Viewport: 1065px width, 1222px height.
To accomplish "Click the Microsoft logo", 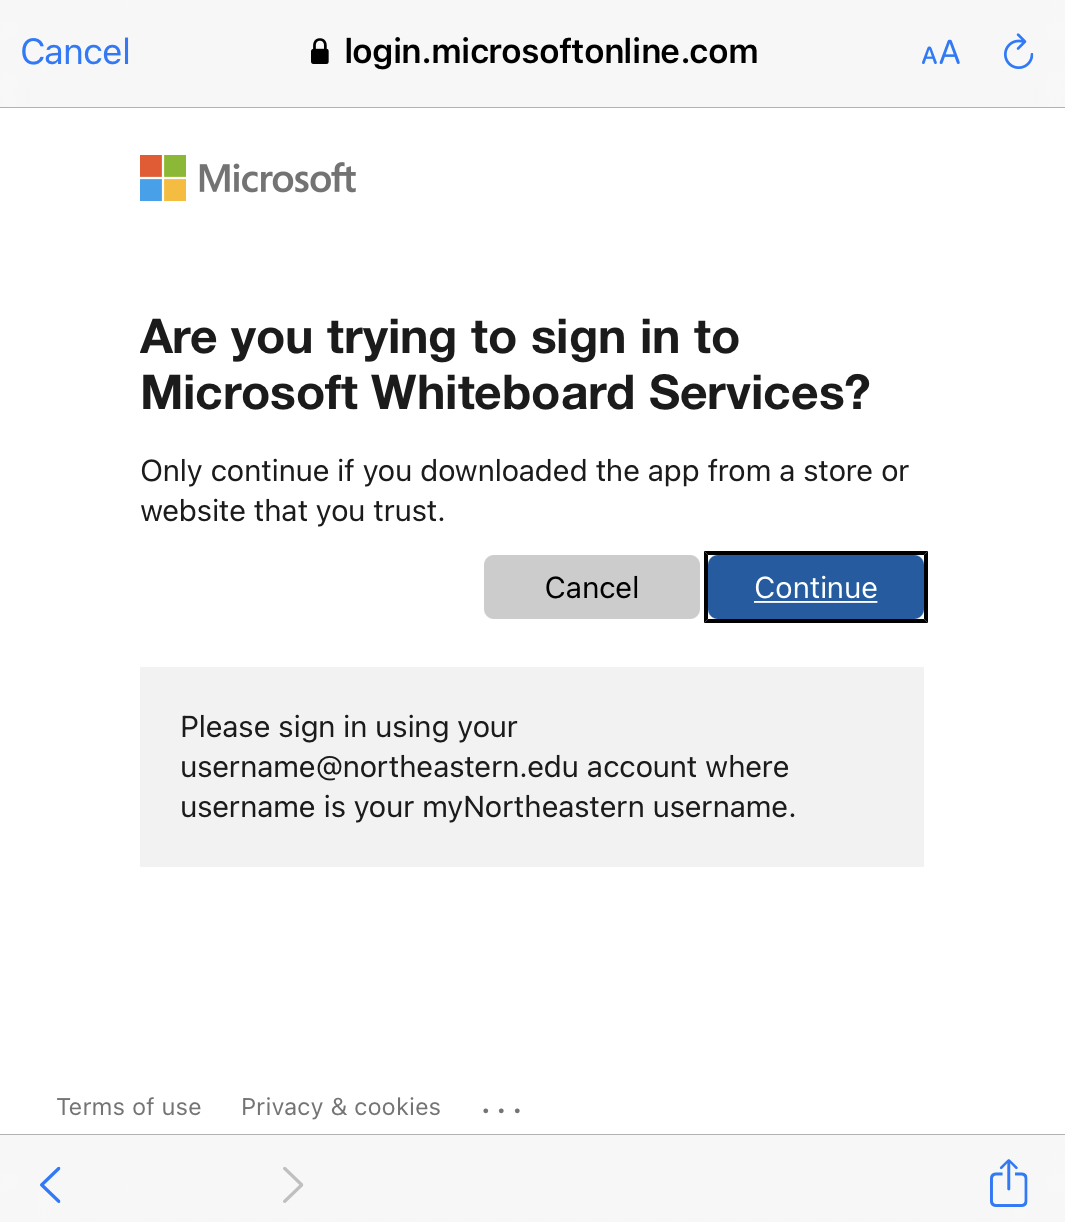I will click(x=163, y=178).
